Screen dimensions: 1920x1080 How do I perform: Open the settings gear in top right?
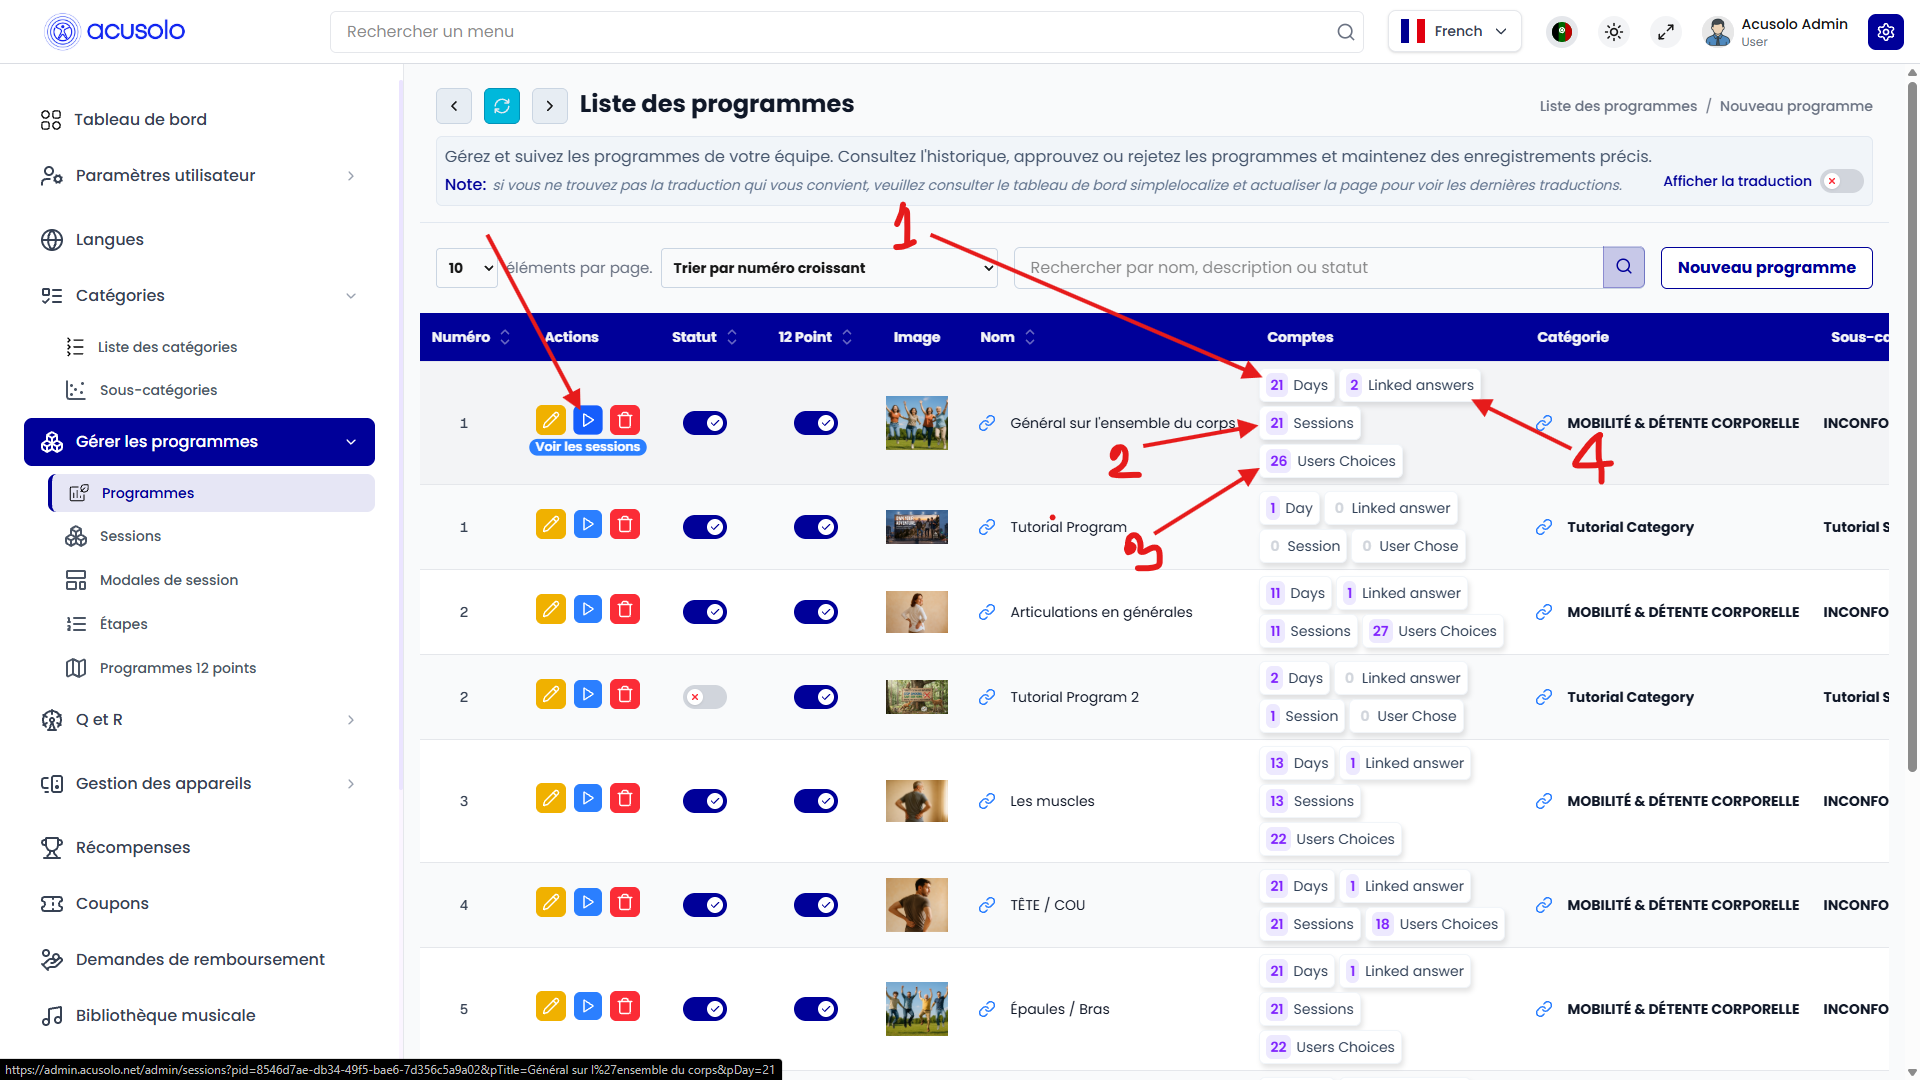coord(1886,32)
